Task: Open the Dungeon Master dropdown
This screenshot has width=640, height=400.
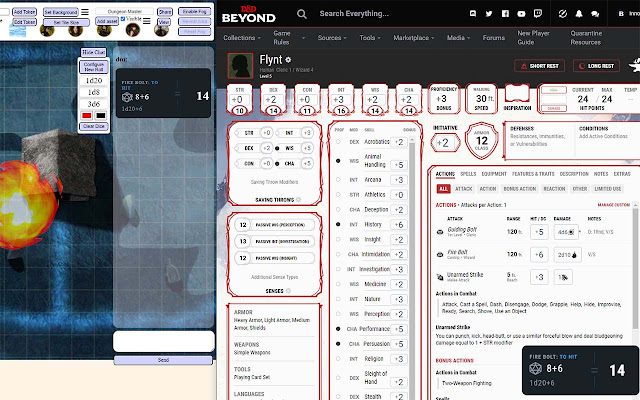Action: tap(124, 11)
